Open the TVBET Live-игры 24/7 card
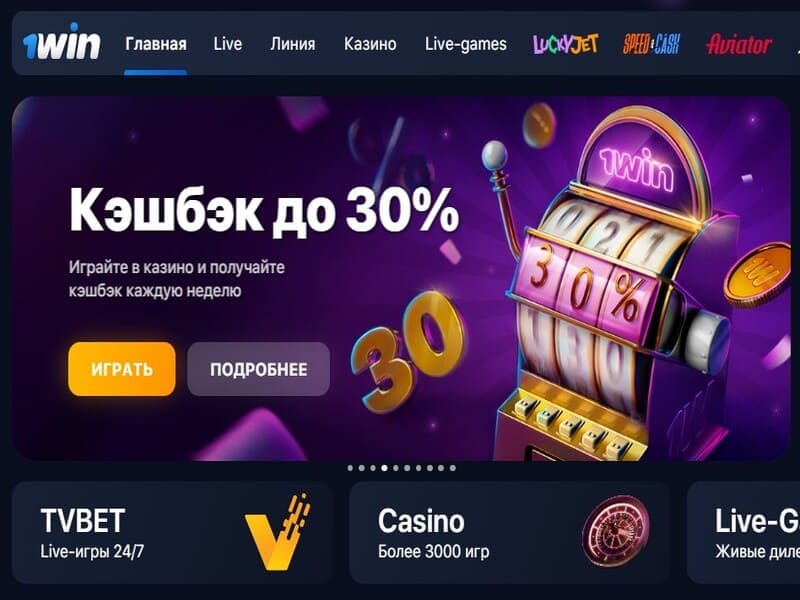This screenshot has height=600, width=800. click(172, 532)
